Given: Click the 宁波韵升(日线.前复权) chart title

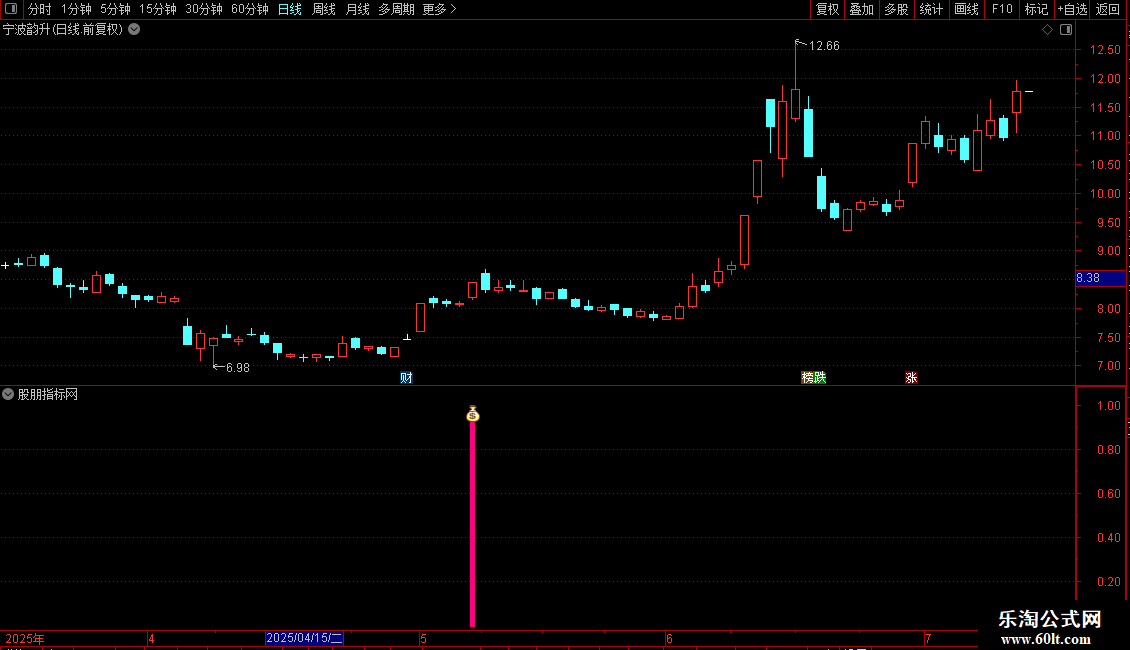Looking at the screenshot, I should click(x=63, y=30).
